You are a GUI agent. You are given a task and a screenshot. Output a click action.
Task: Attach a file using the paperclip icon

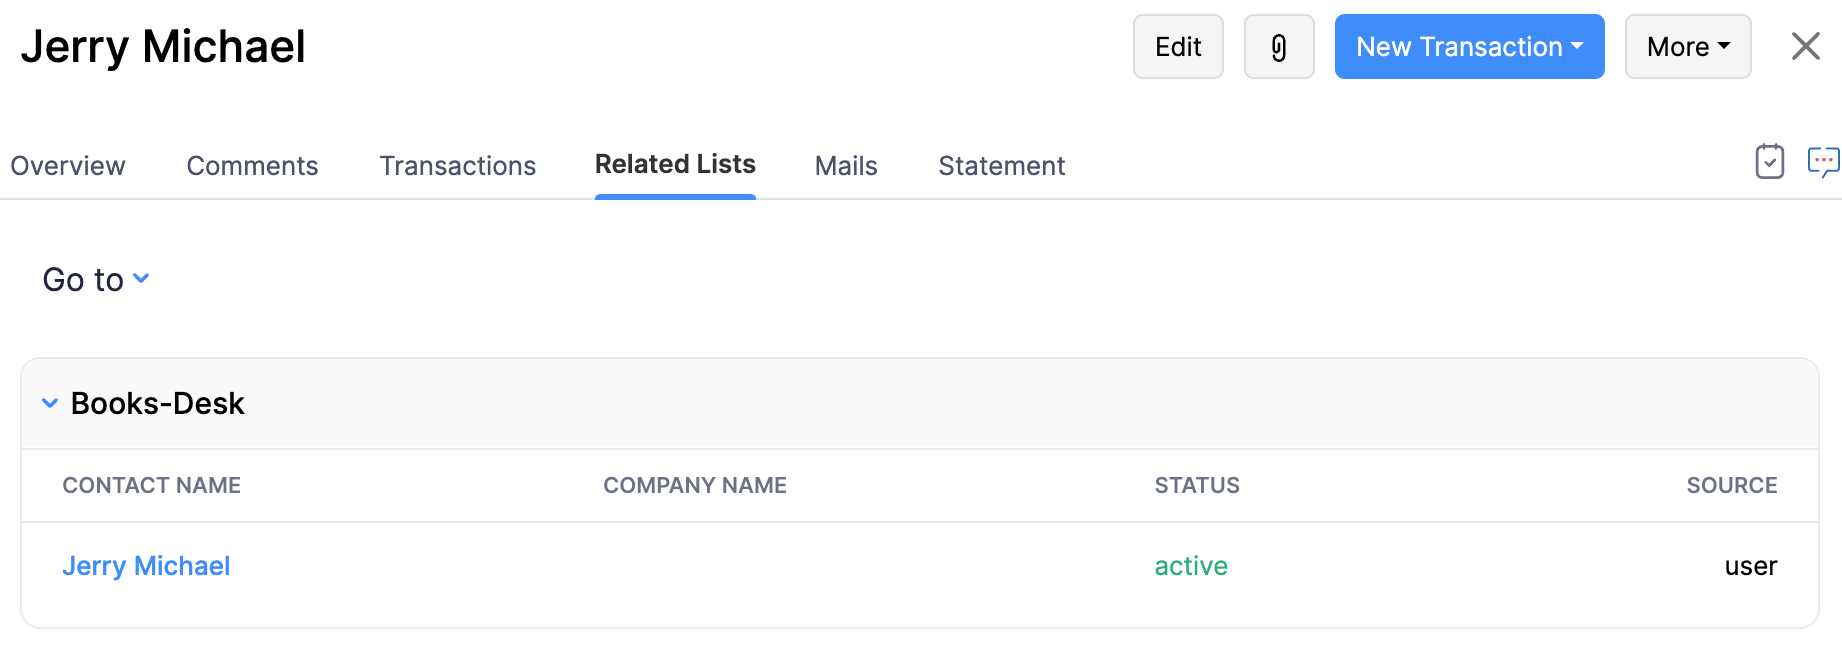(x=1279, y=46)
